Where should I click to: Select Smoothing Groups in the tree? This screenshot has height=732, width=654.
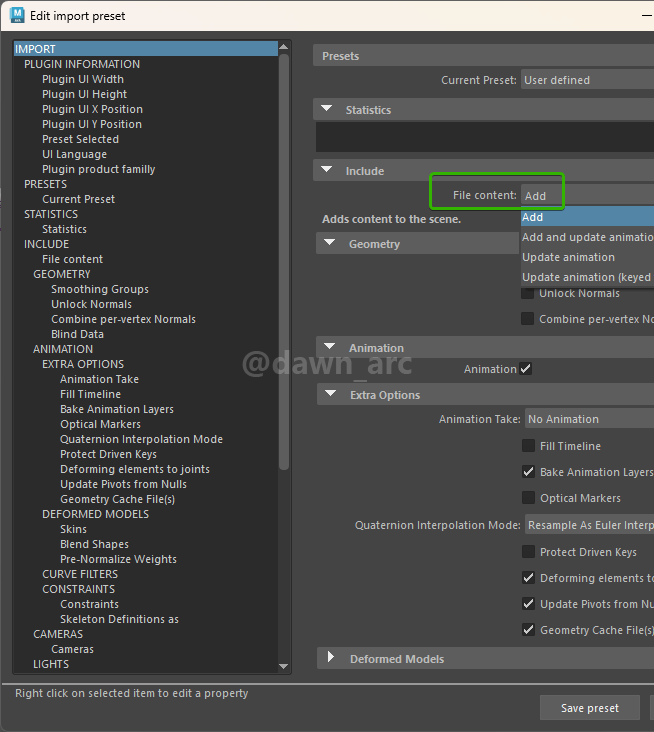(x=100, y=289)
